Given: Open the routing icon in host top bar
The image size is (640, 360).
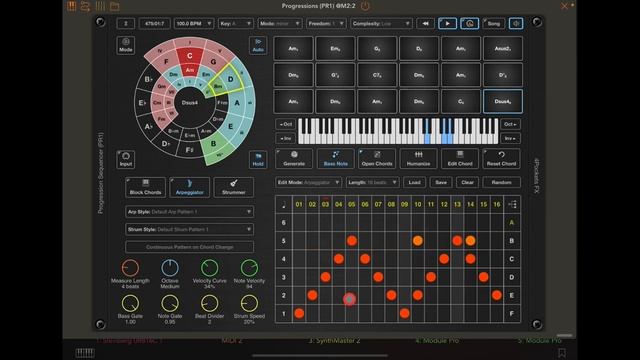Looking at the screenshot, I should pyautogui.click(x=85, y=6).
